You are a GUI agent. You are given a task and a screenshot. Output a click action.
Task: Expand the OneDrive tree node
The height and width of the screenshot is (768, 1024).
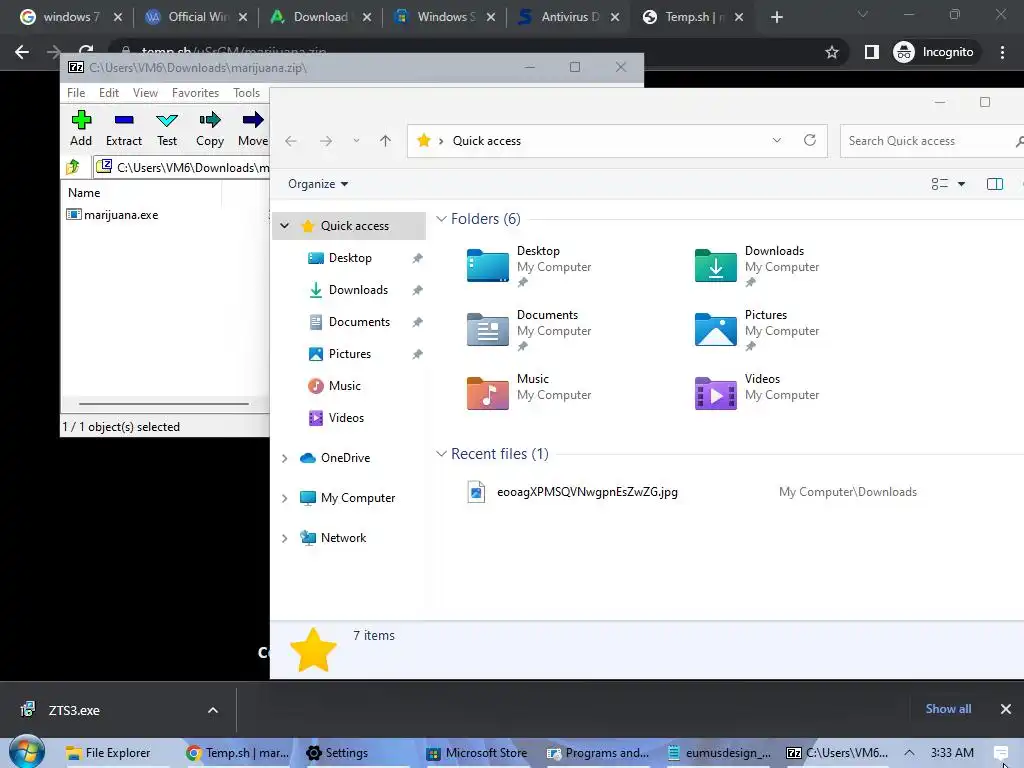click(285, 458)
